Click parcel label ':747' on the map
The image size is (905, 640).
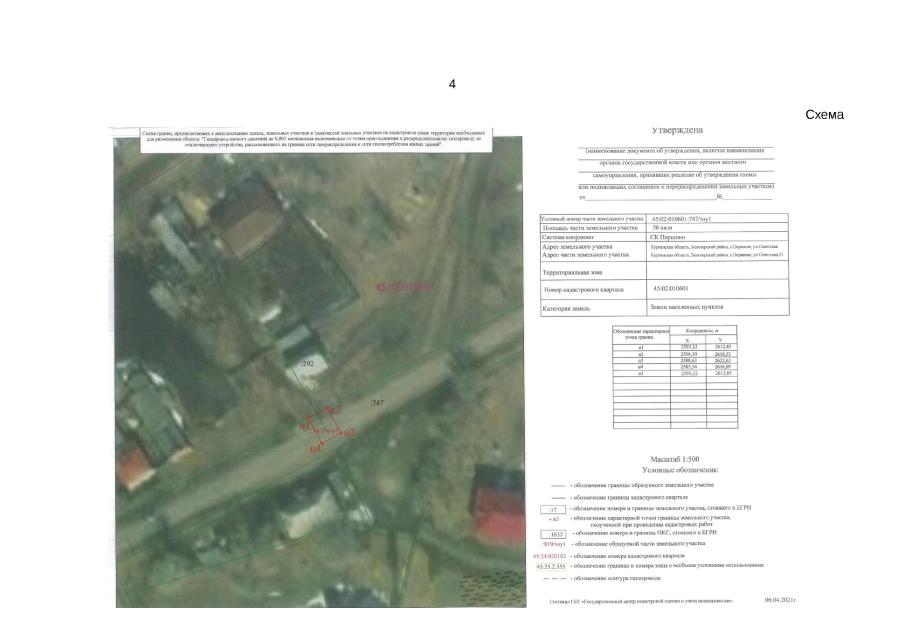(x=377, y=402)
